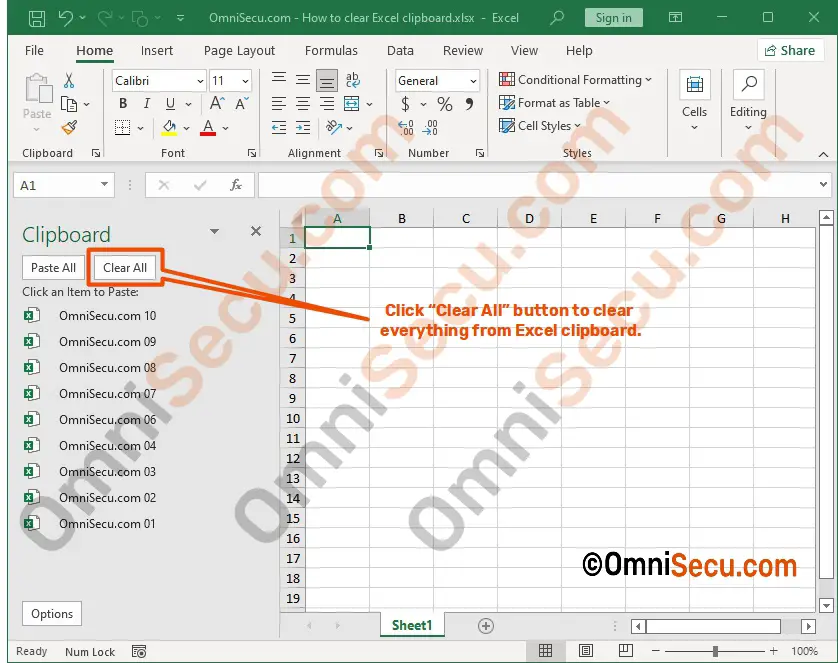Click the Undo arrow icon
Viewport: 838px width, 663px height.
click(x=66, y=18)
